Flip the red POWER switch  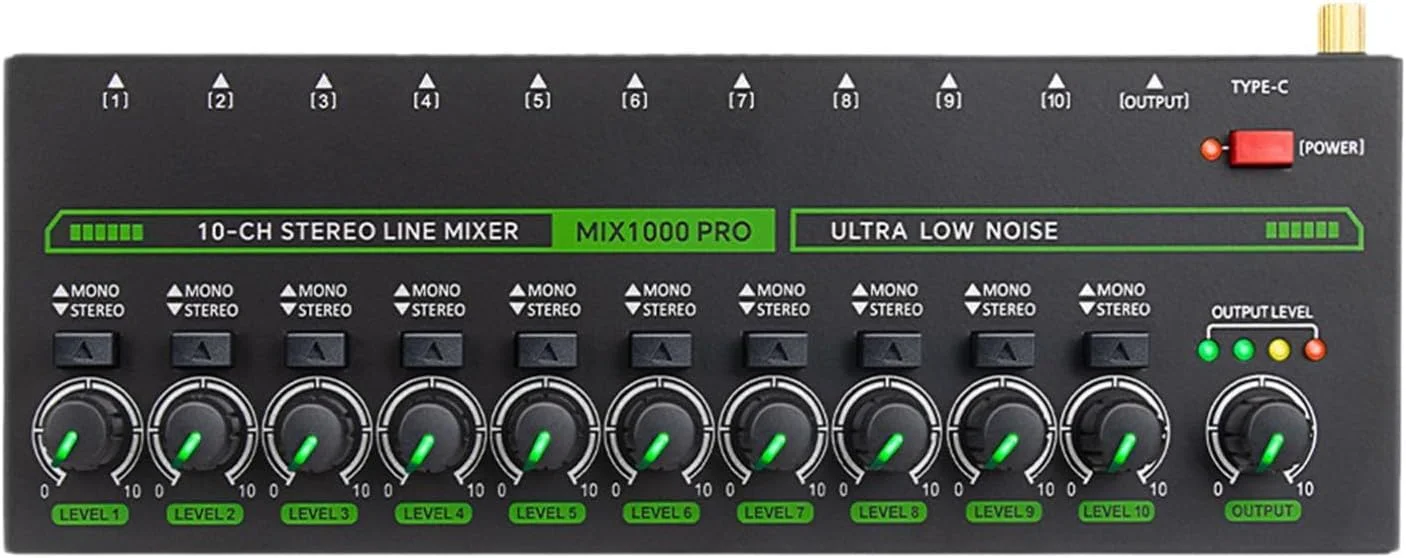[1261, 149]
